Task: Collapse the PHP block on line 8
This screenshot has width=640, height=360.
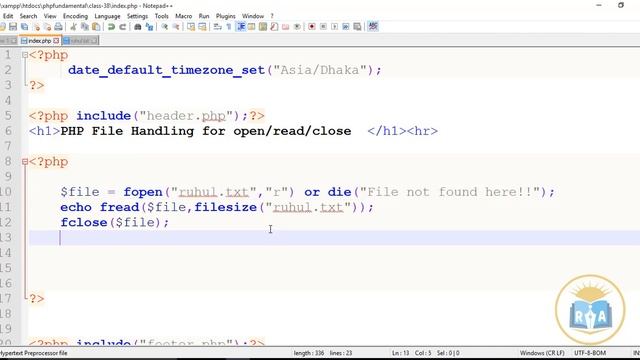Action: click(x=25, y=162)
